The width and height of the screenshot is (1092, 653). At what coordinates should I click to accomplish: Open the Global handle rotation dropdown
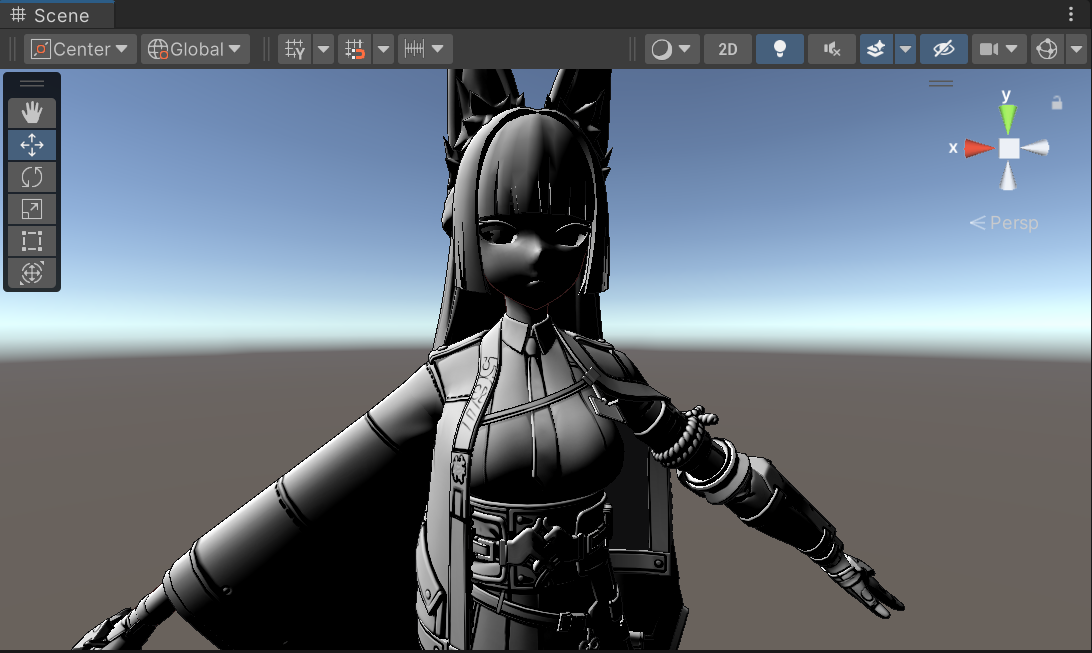click(196, 49)
